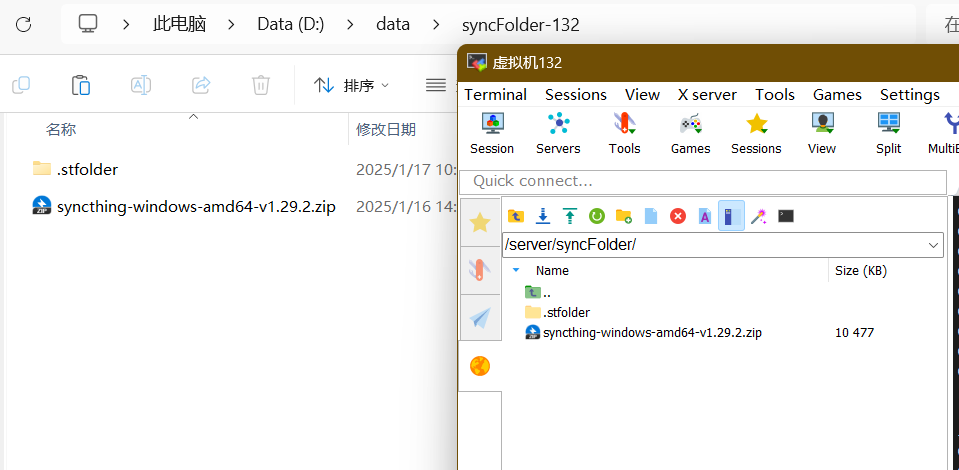Open terminal icon in SFTP toolbar
Viewport: 959px width, 470px height.
[786, 216]
